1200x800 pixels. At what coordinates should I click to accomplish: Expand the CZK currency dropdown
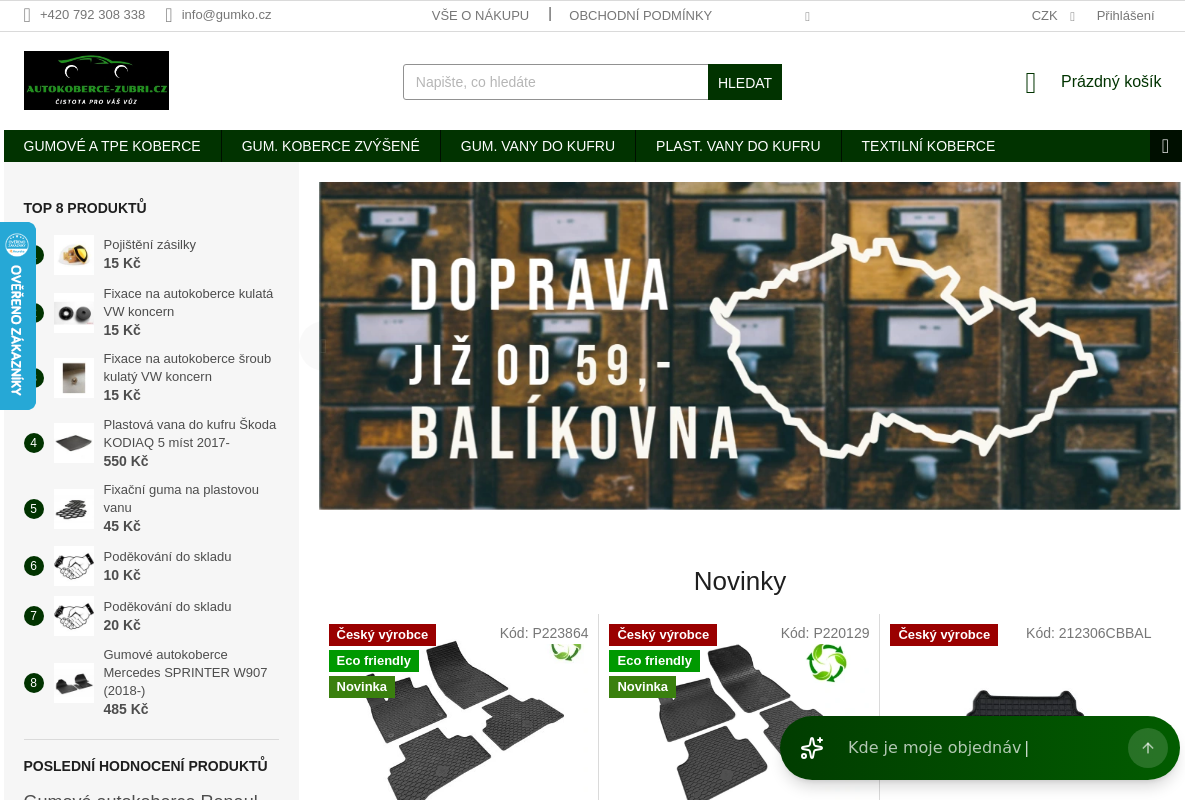click(x=1053, y=15)
